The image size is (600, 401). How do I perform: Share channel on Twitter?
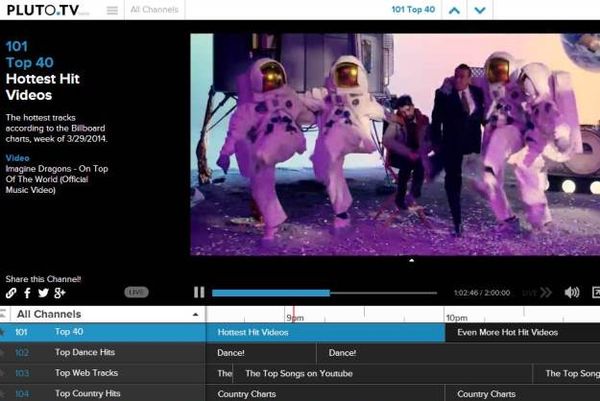click(x=43, y=293)
